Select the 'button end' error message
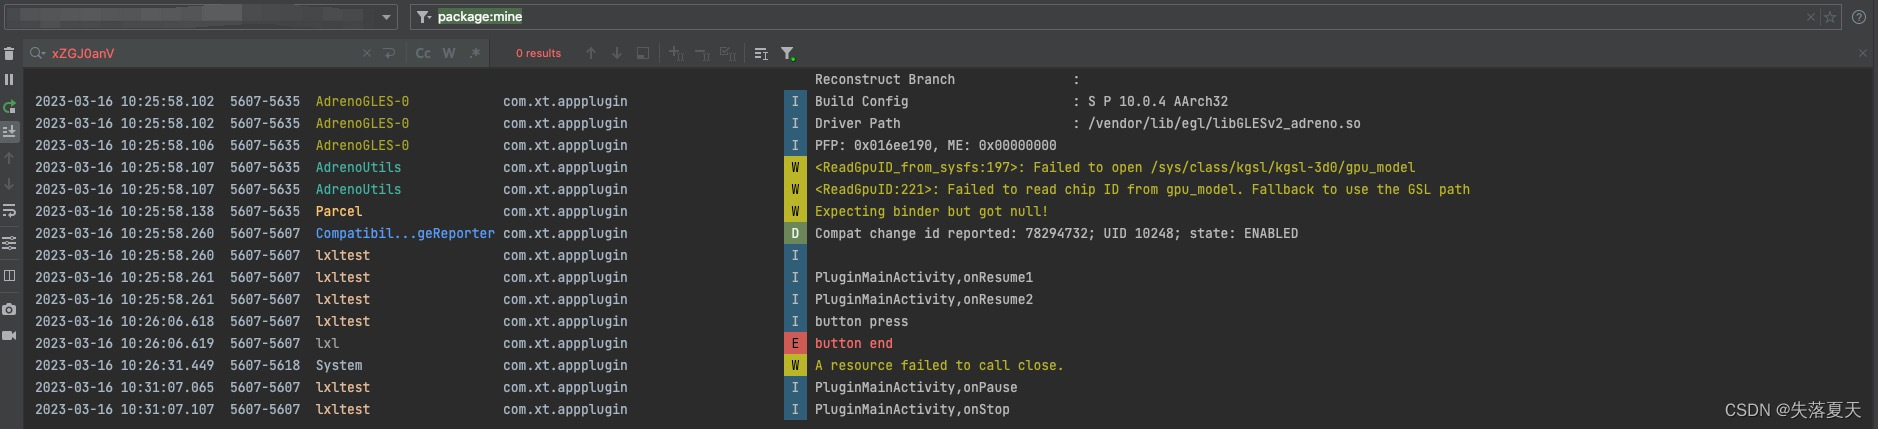This screenshot has height=429, width=1878. tap(853, 343)
